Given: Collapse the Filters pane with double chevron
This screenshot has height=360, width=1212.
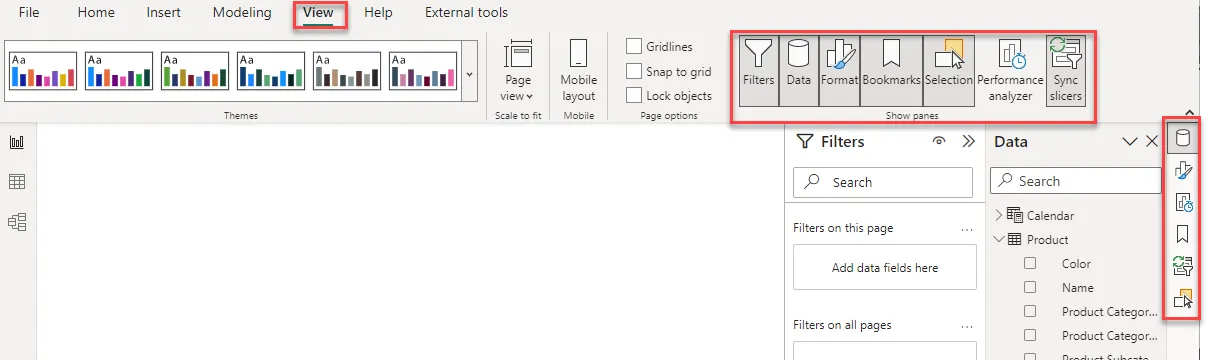Looking at the screenshot, I should (x=968, y=142).
